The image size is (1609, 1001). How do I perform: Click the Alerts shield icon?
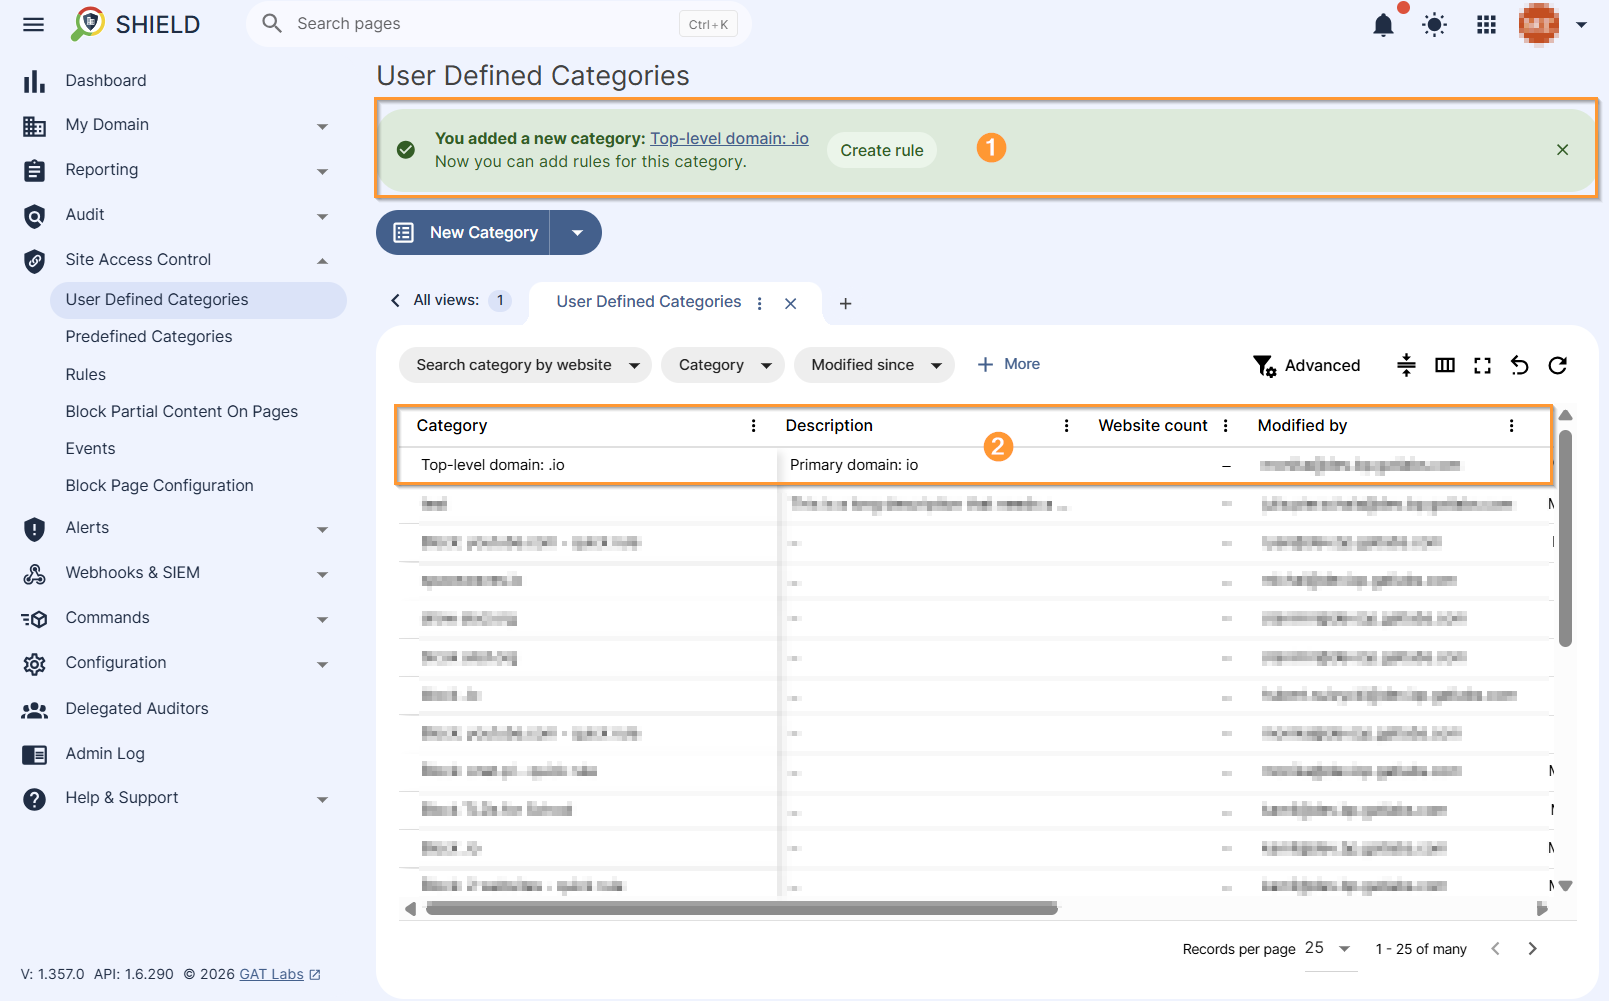click(35, 529)
